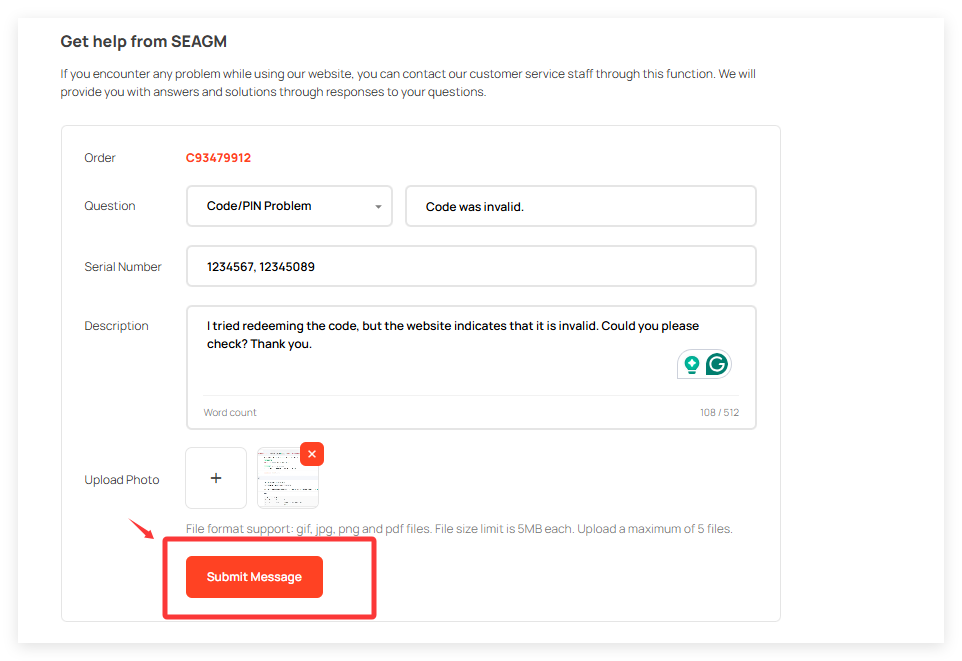The width and height of the screenshot is (962, 661).
Task: Click the red arrow pointing to Submit
Action: [142, 528]
